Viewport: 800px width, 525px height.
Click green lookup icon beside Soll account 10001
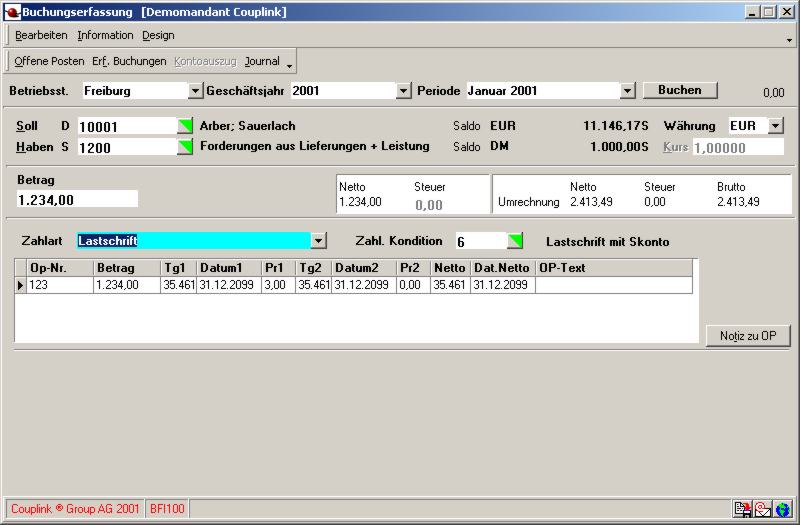coord(185,126)
